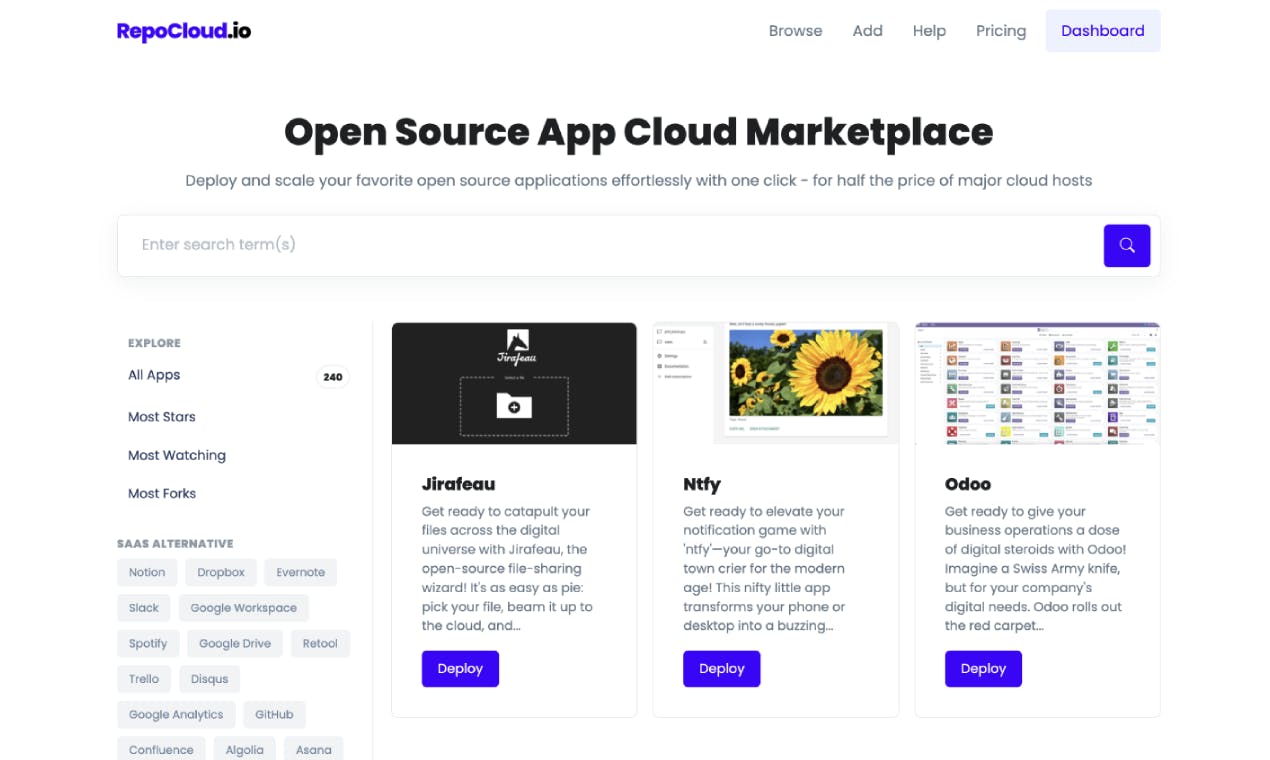Filter by Evernote alternative tag

(301, 572)
